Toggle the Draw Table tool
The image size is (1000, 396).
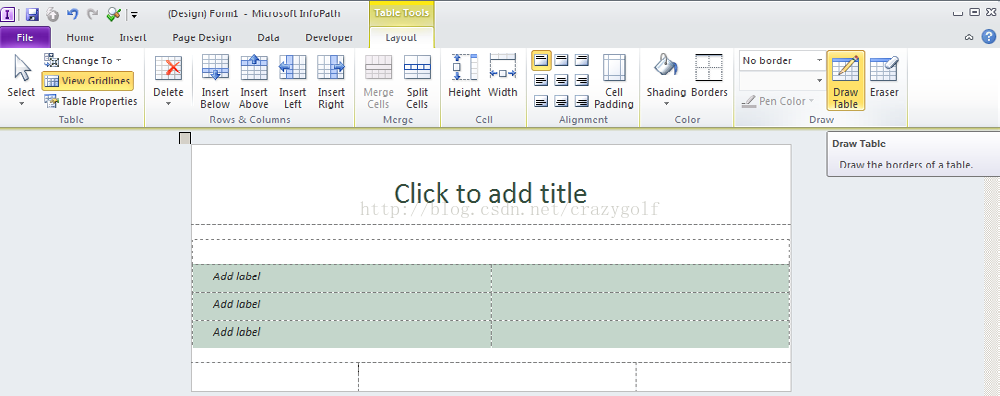846,81
